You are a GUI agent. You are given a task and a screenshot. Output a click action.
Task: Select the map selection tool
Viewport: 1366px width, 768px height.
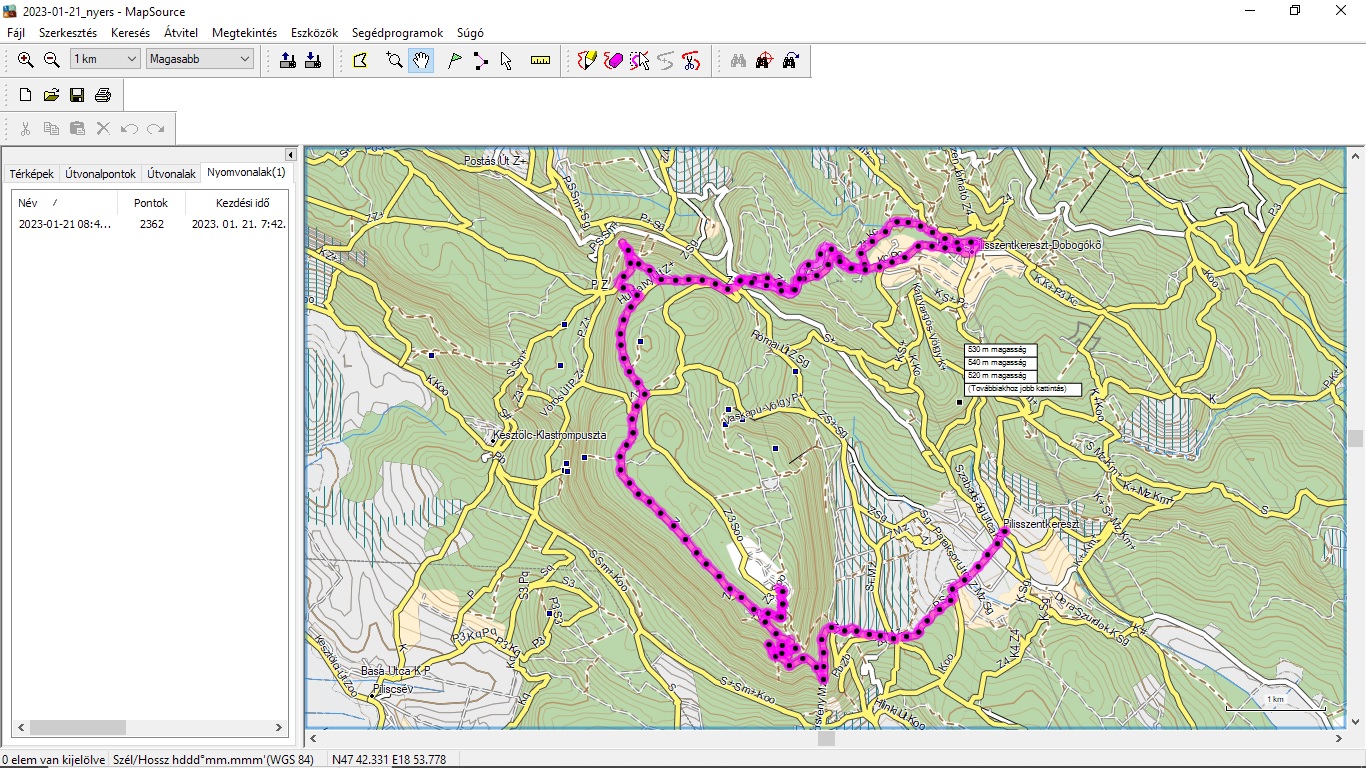pos(360,60)
